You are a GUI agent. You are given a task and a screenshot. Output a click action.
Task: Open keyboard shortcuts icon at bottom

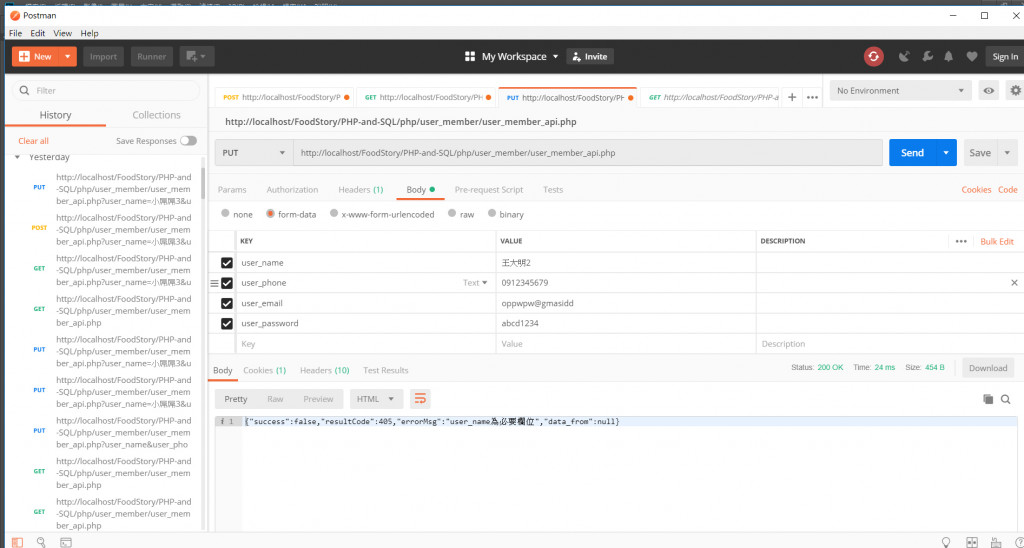tap(996, 542)
